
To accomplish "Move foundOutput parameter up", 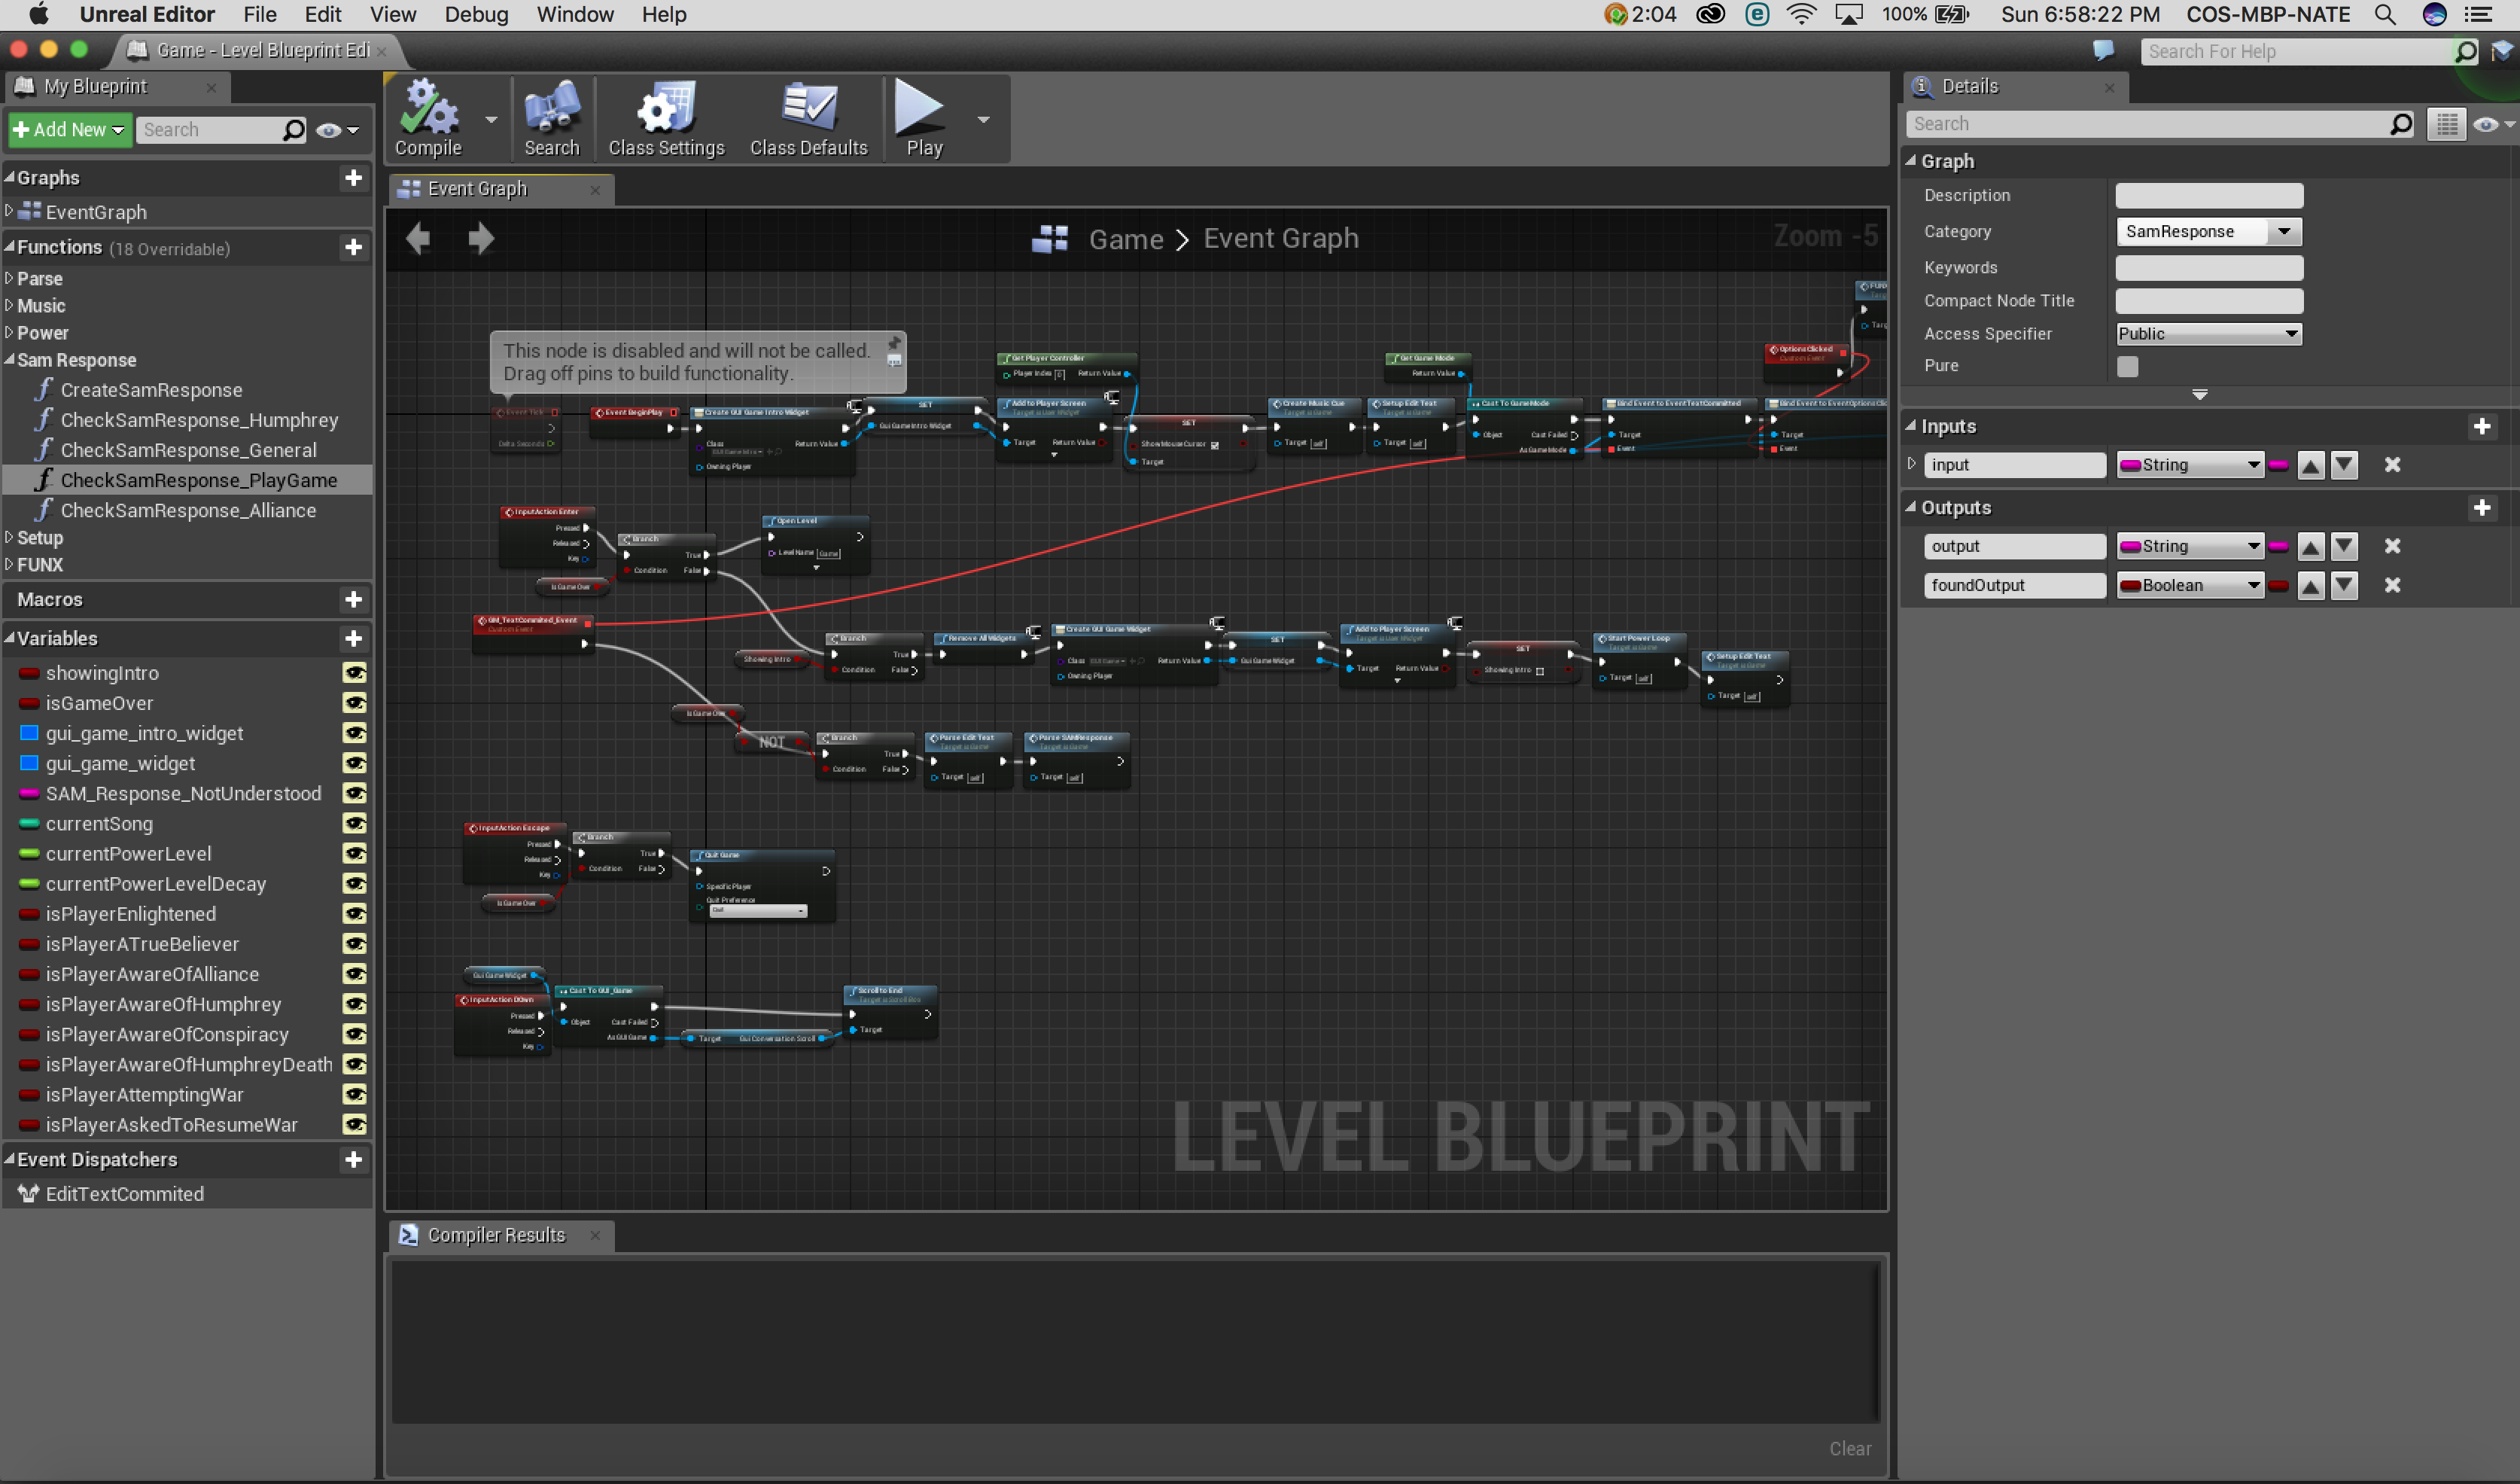I will coord(2310,585).
